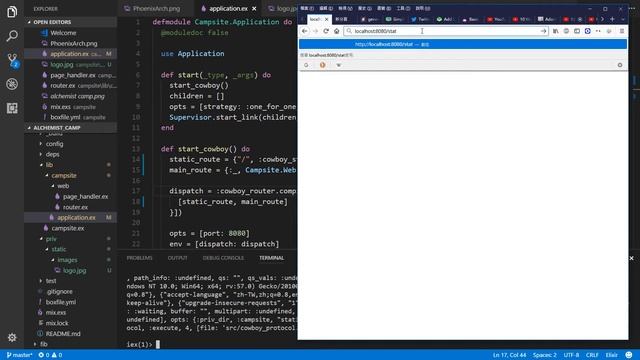This screenshot has width=640, height=360.
Task: Open boxfile.yml in project tree
Action: (x=60, y=302)
